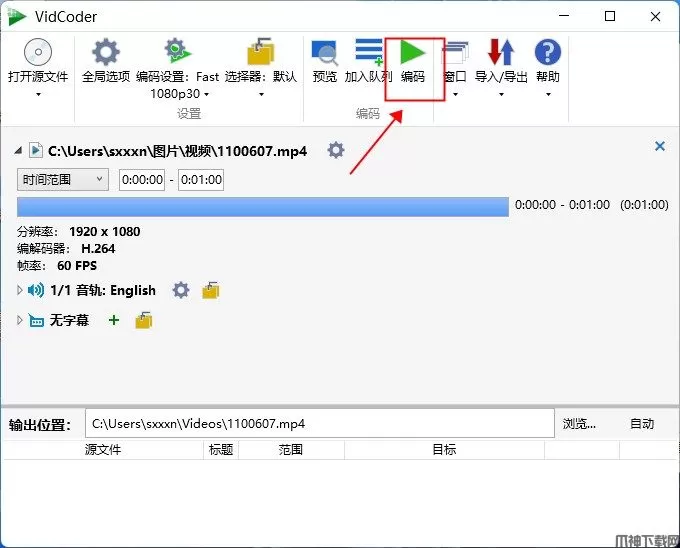Click the VidCoder logo in title bar
The image size is (680, 548).
coord(16,17)
